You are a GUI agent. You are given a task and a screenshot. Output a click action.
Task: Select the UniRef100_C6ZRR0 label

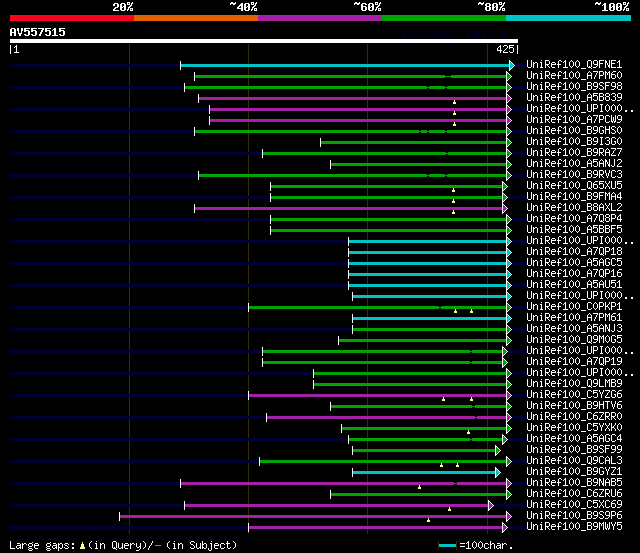click(574, 417)
